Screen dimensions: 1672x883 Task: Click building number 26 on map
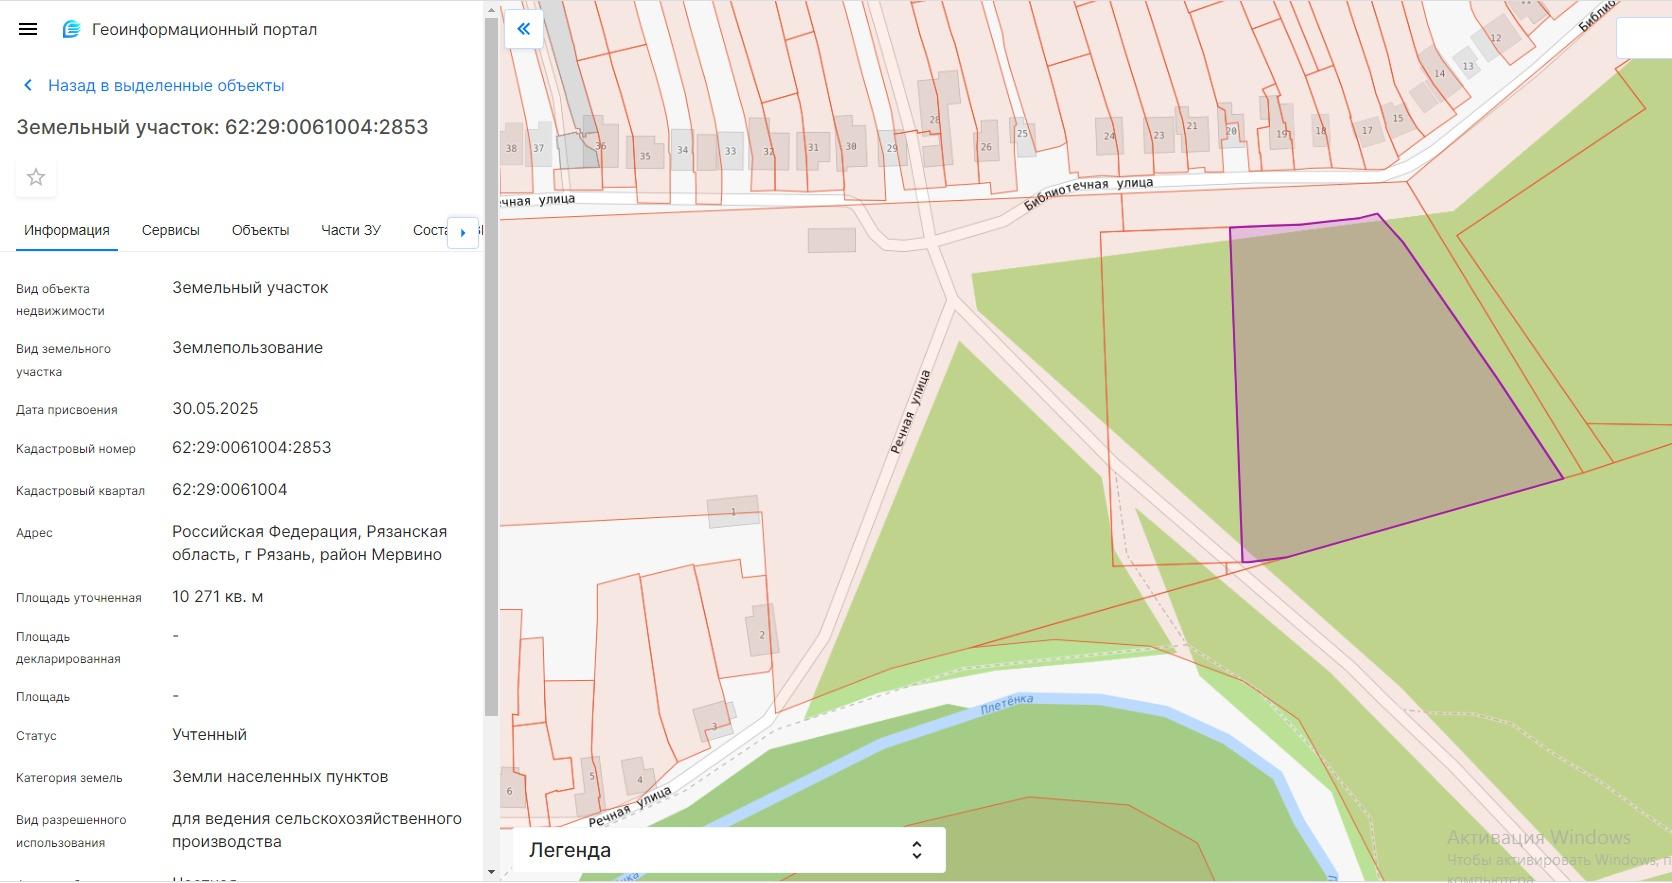click(x=986, y=147)
